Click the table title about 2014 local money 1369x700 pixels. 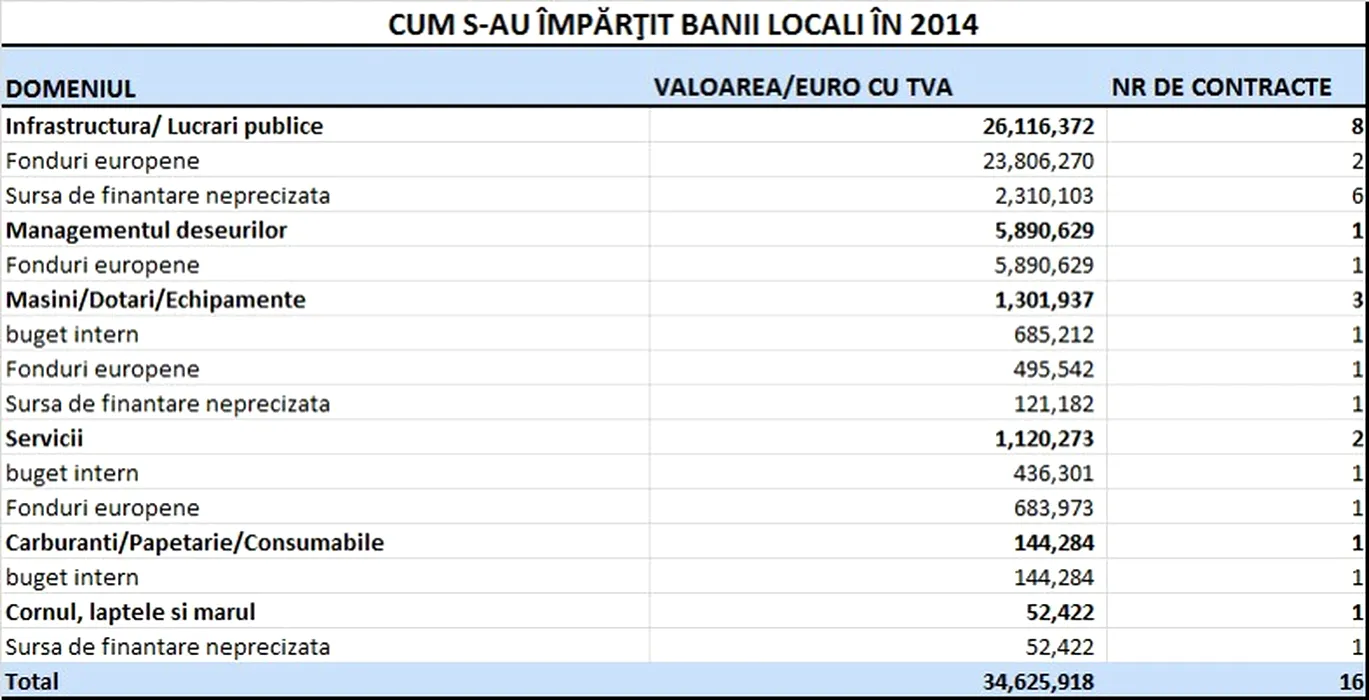point(683,24)
